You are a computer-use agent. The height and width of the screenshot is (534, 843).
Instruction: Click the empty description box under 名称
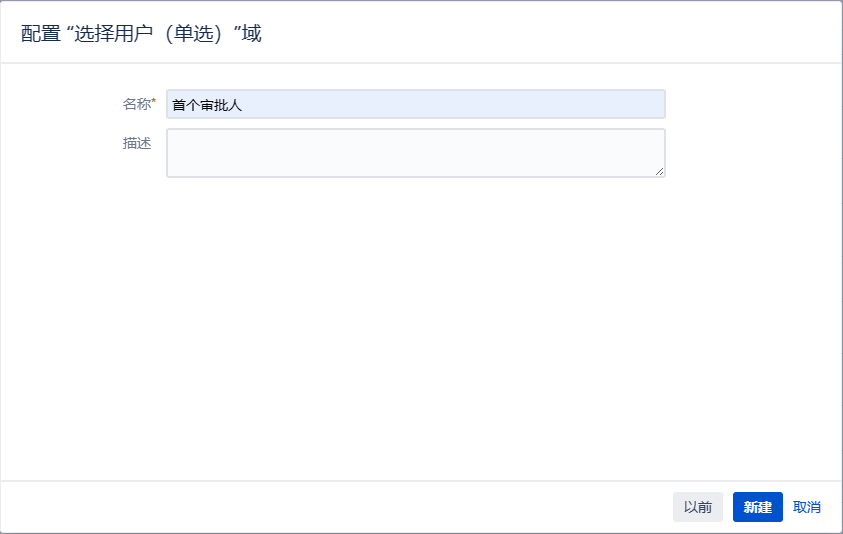[416, 153]
